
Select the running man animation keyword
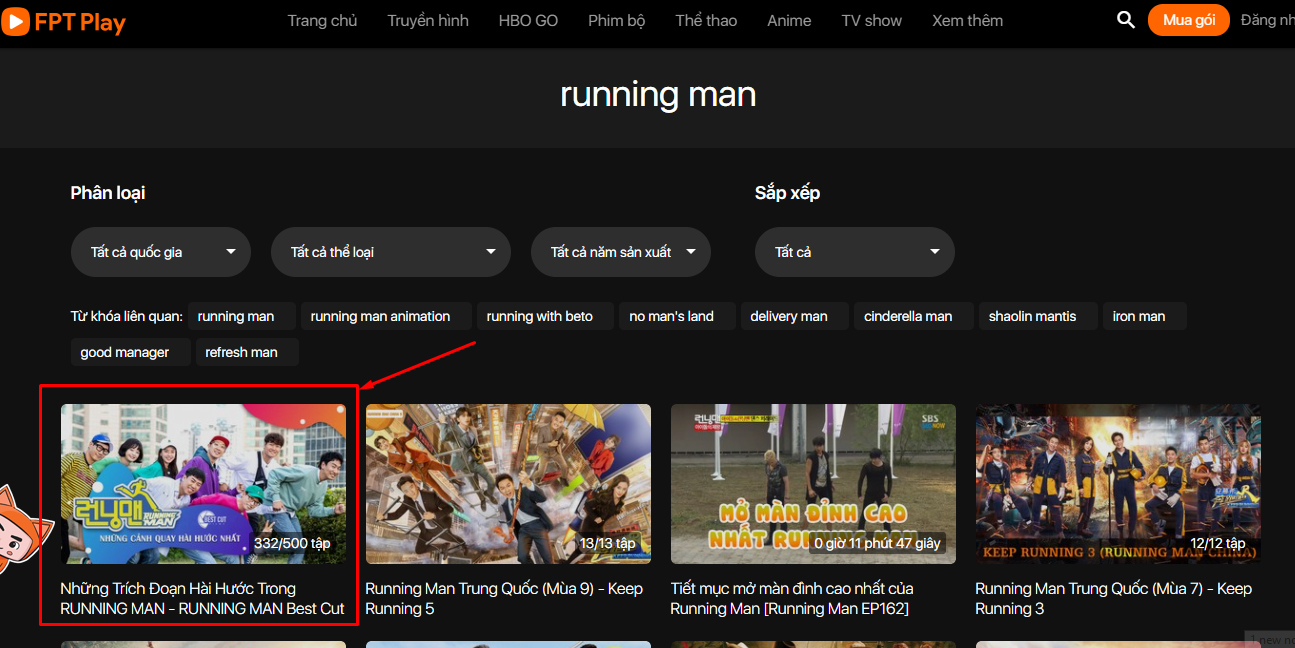click(380, 316)
